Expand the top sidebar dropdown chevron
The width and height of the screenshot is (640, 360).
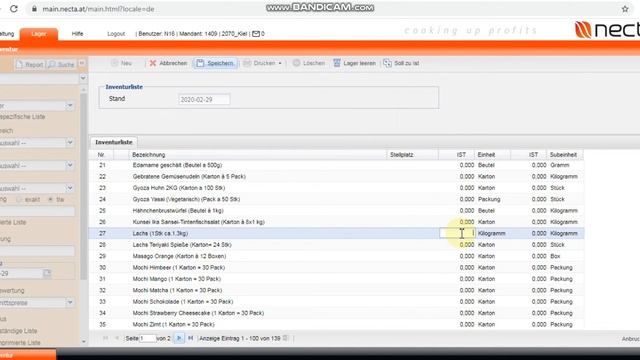pos(83,78)
